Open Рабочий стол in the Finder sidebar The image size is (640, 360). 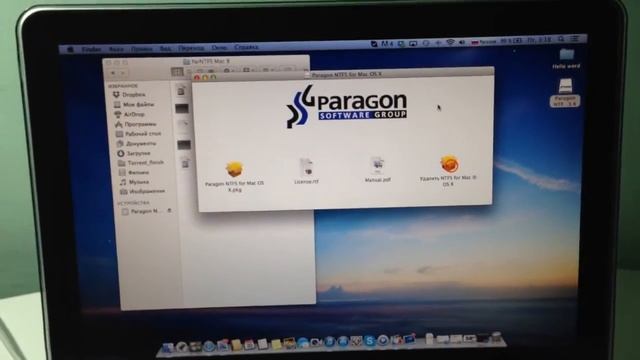click(138, 134)
